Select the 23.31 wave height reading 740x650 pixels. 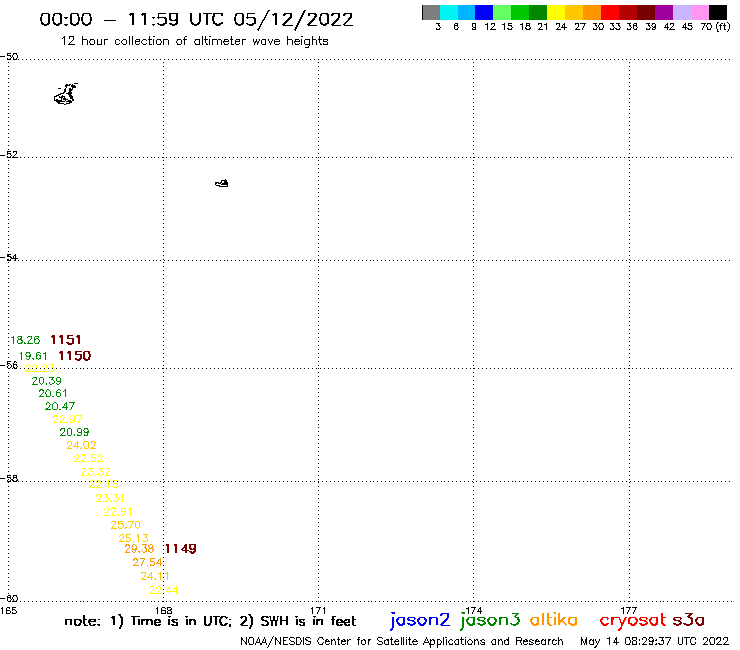click(x=110, y=498)
